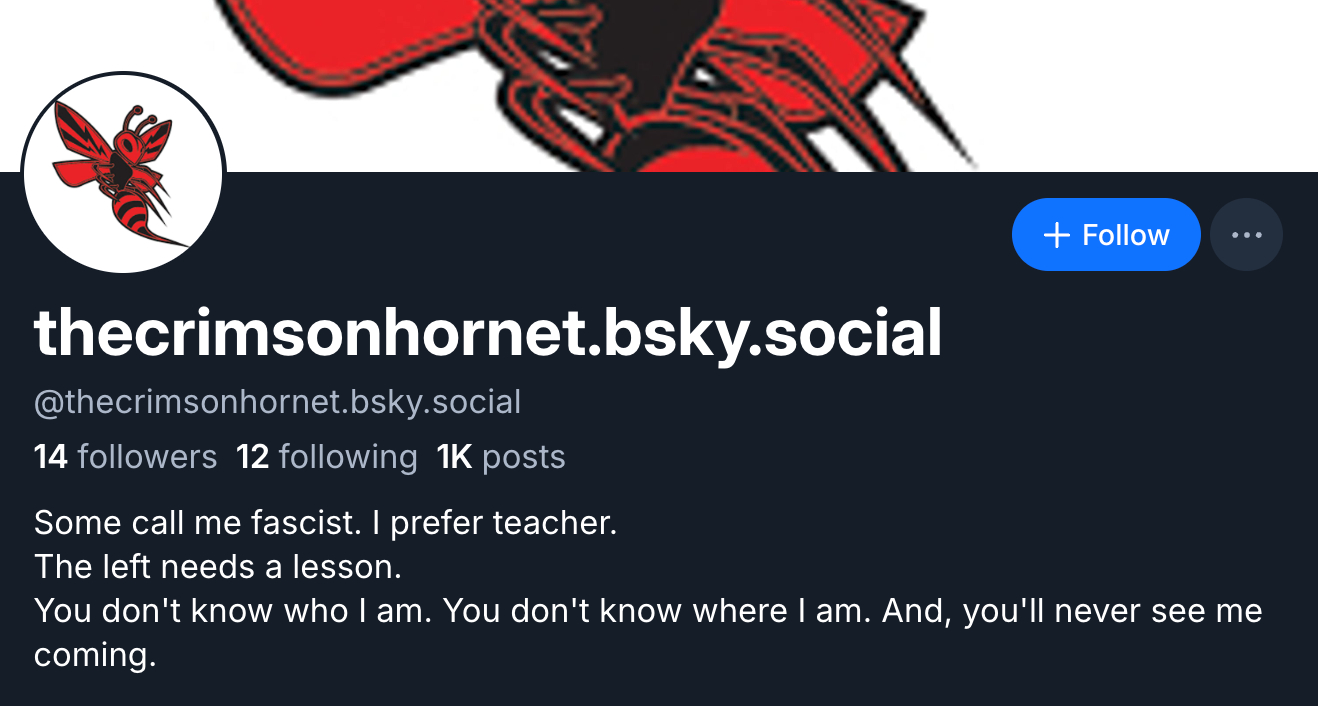Image resolution: width=1318 pixels, height=706 pixels.
Task: Click "The left needs a lesson." text
Action: (x=217, y=567)
